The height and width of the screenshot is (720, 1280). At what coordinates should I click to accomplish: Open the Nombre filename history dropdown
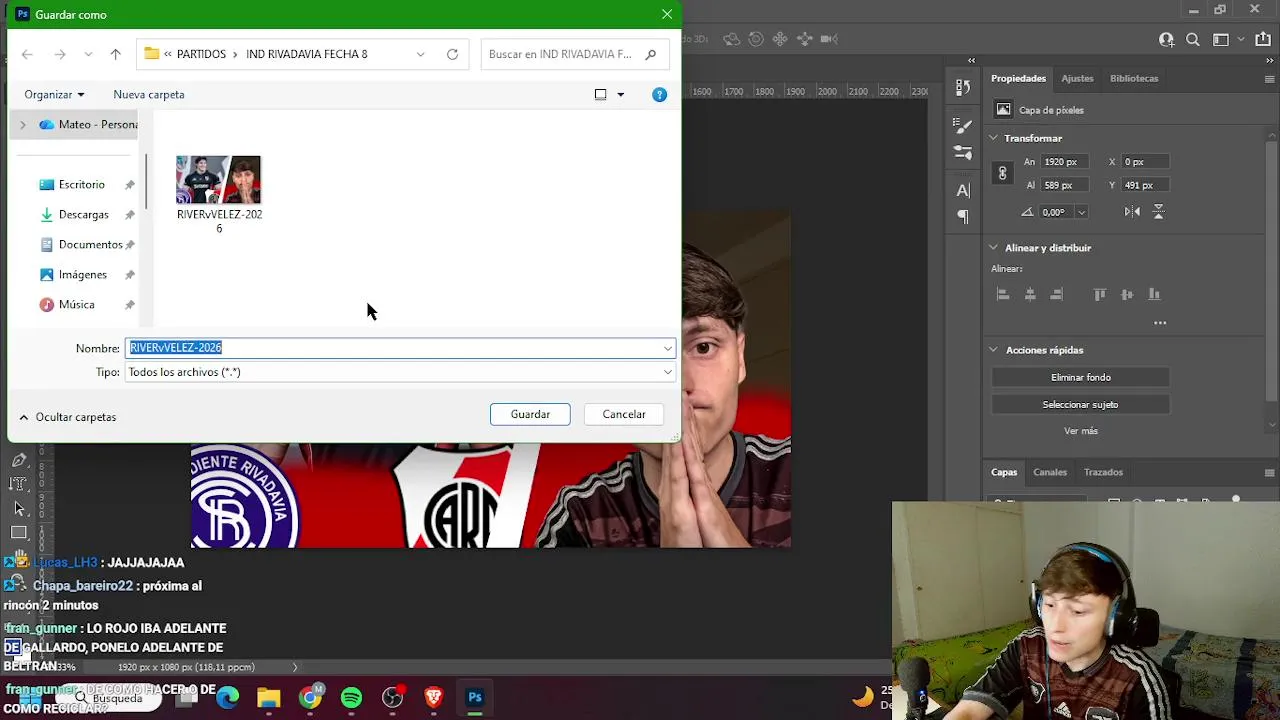point(668,348)
